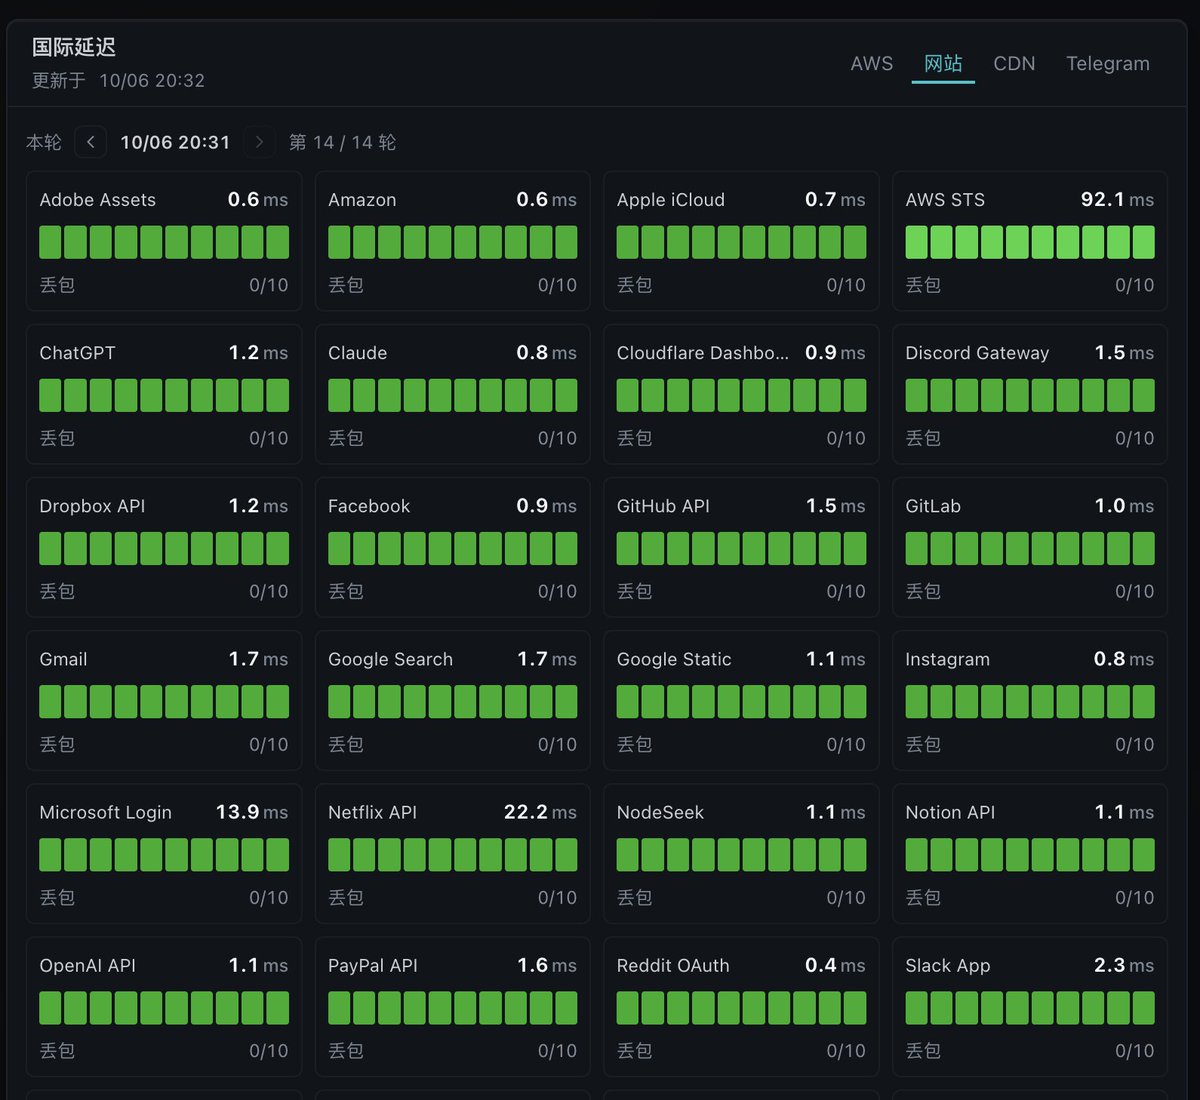Image resolution: width=1200 pixels, height=1100 pixels.
Task: Click the Discord Gateway card title
Action: [x=977, y=353]
